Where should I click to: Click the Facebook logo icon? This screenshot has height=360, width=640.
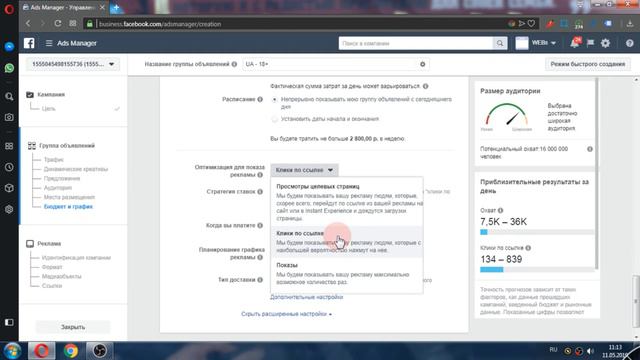click(x=29, y=43)
